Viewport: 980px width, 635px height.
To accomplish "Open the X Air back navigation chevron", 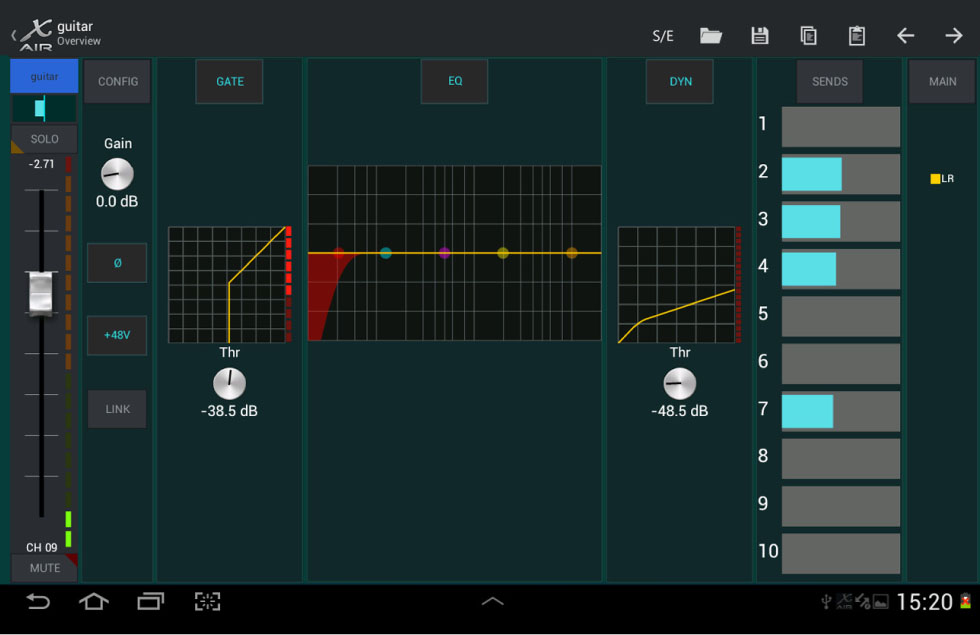I will coord(14,36).
